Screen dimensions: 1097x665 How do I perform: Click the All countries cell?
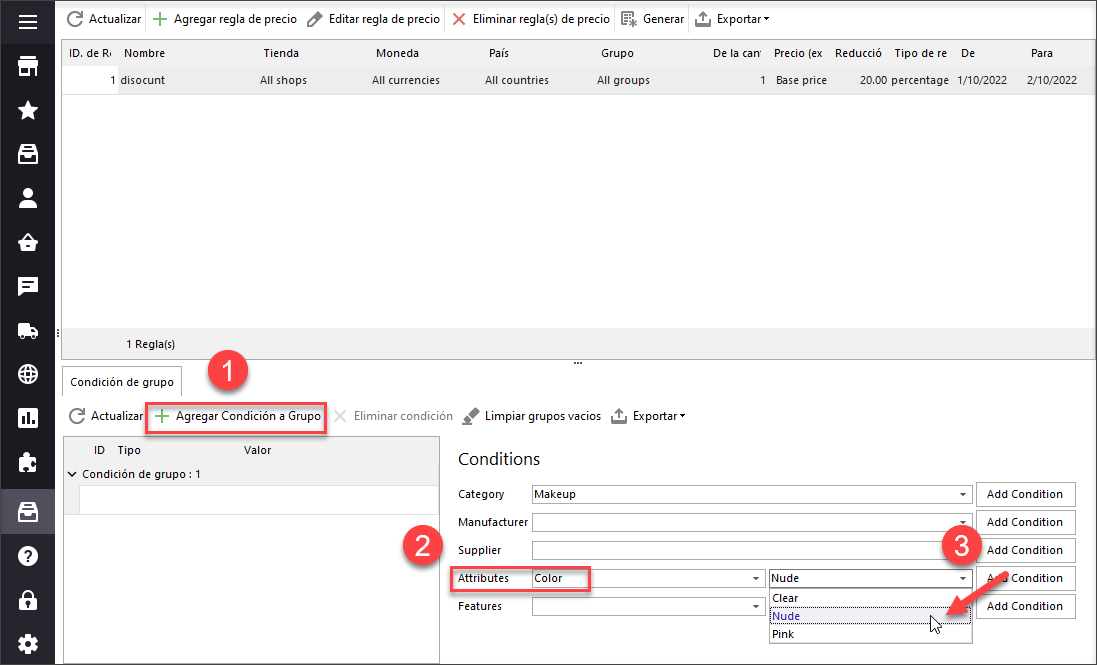tap(517, 80)
